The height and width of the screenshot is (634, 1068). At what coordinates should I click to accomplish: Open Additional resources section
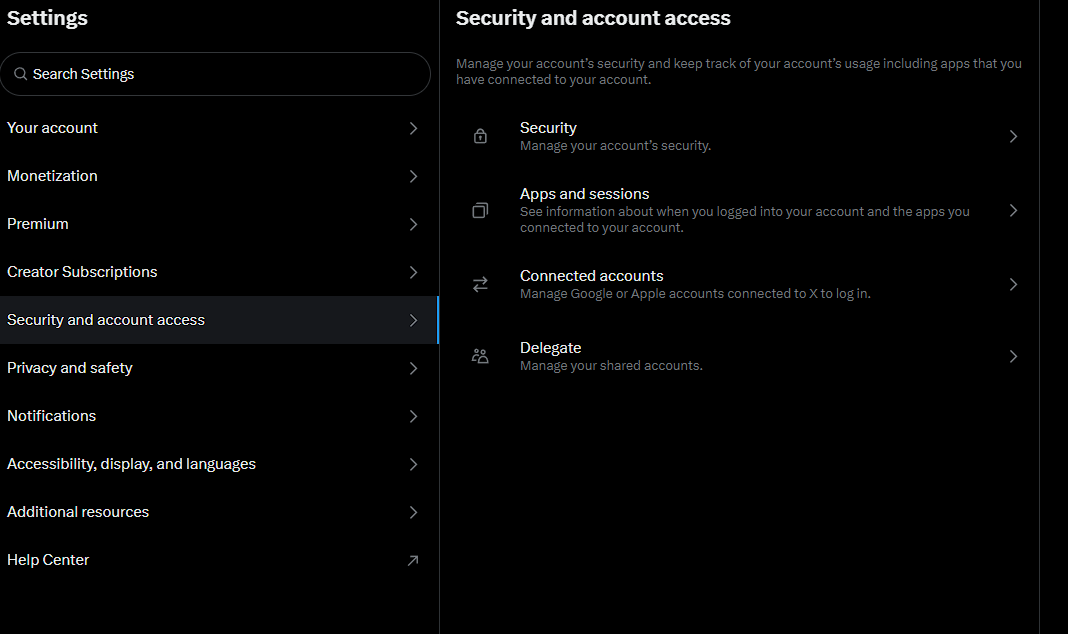coord(219,512)
